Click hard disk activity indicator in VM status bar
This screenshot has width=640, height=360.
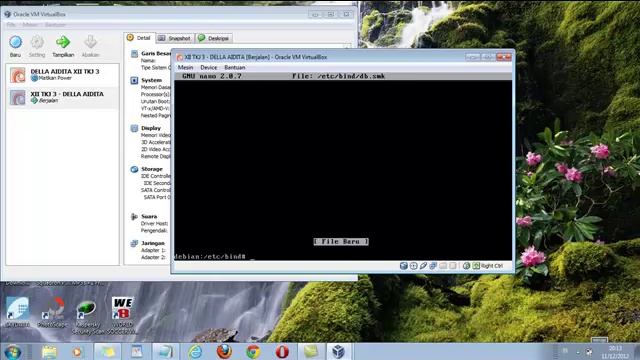404,266
